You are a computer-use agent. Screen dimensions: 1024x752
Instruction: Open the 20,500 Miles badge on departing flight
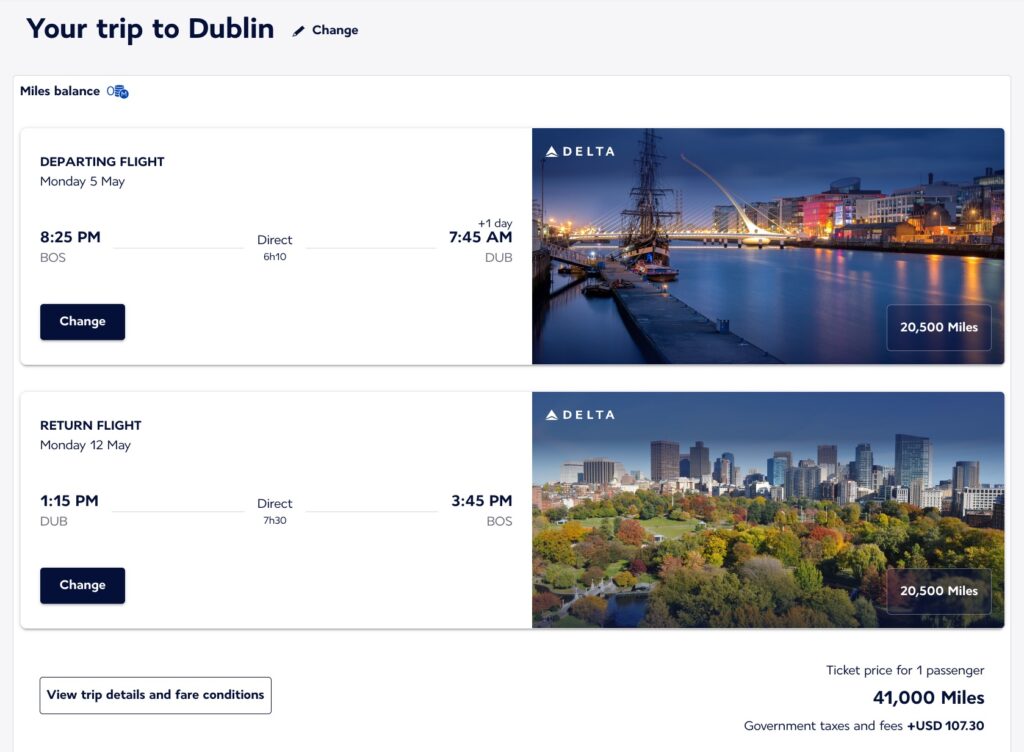coord(938,327)
